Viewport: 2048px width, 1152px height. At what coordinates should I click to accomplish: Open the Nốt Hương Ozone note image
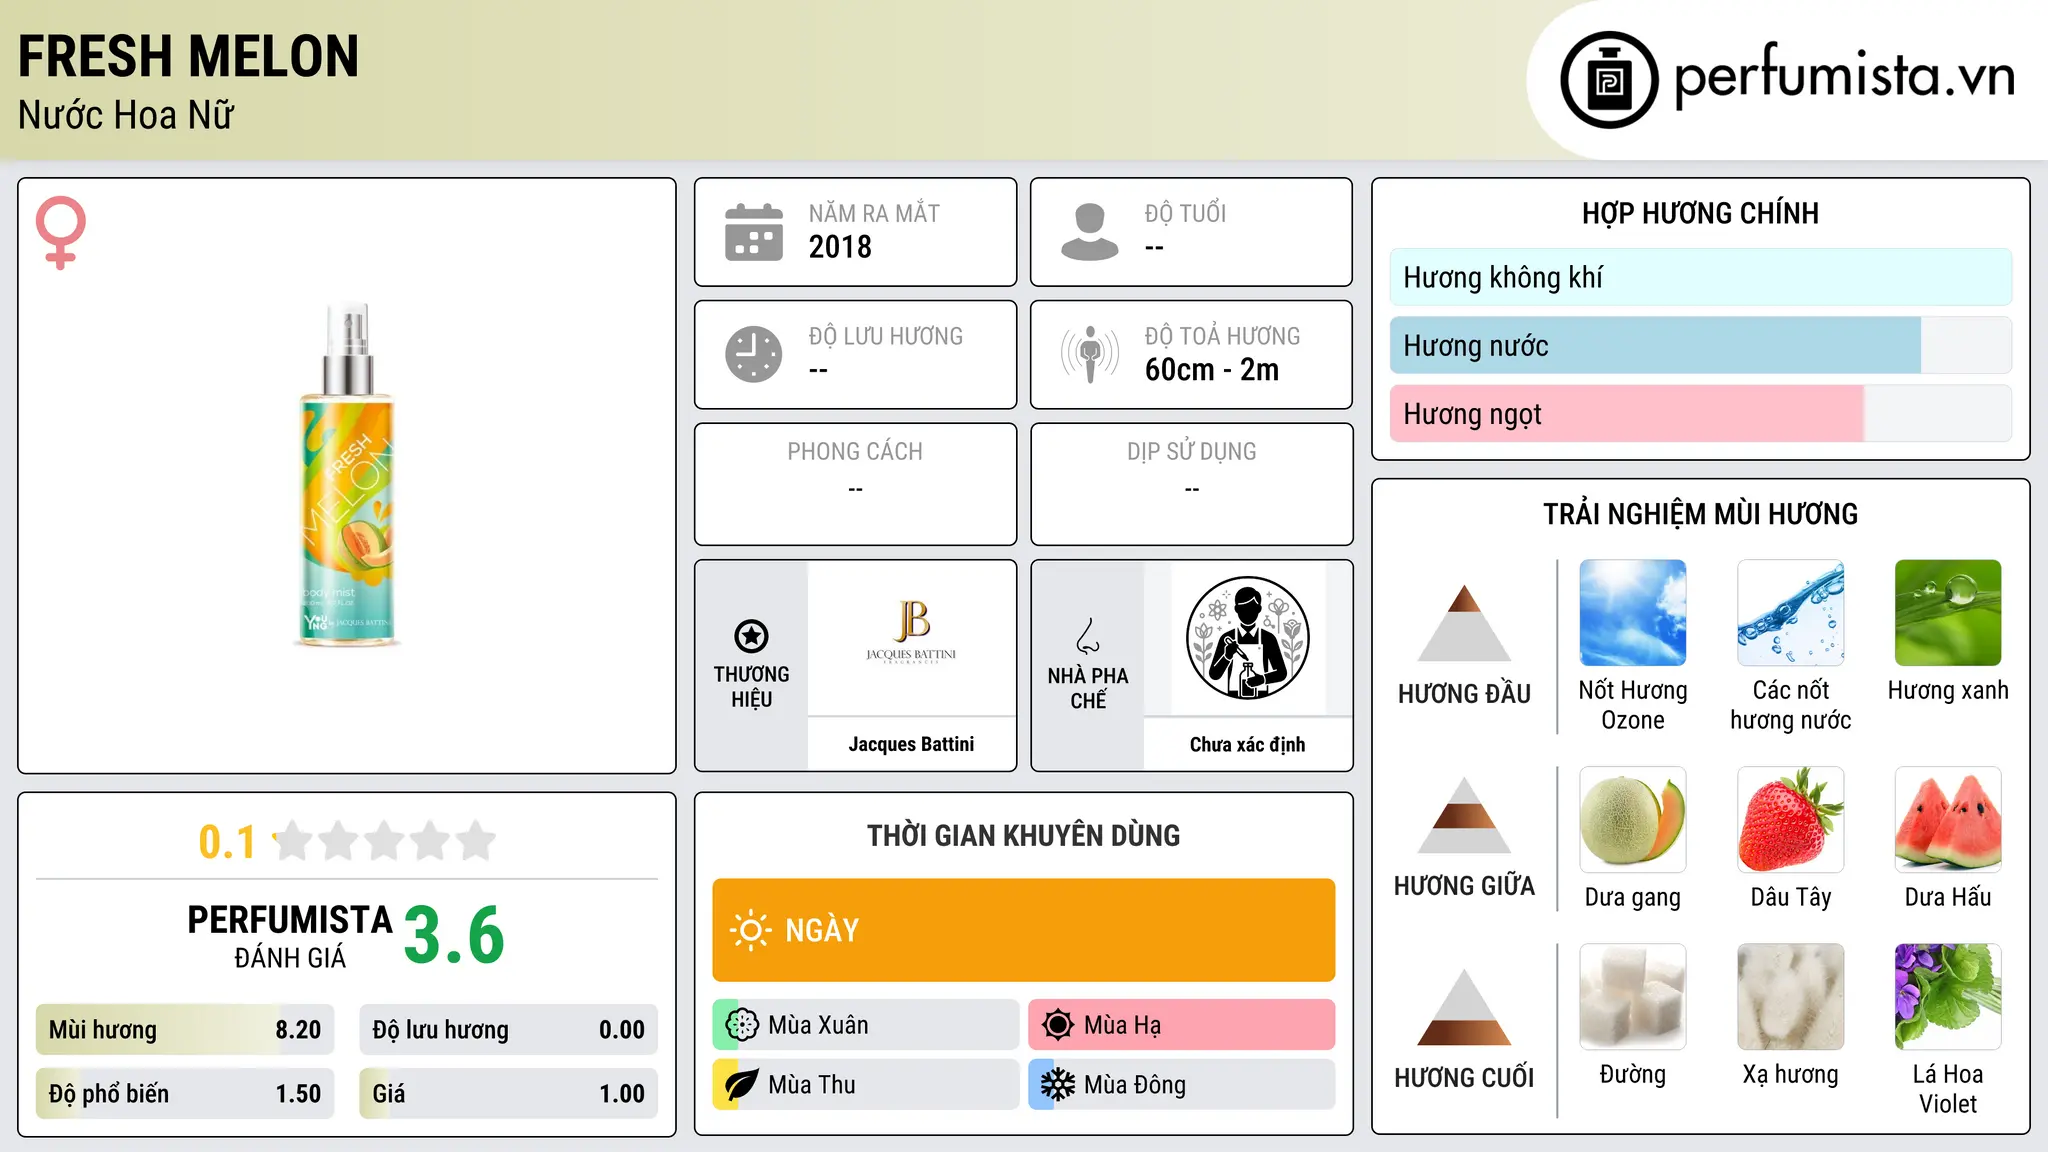pyautogui.click(x=1633, y=613)
